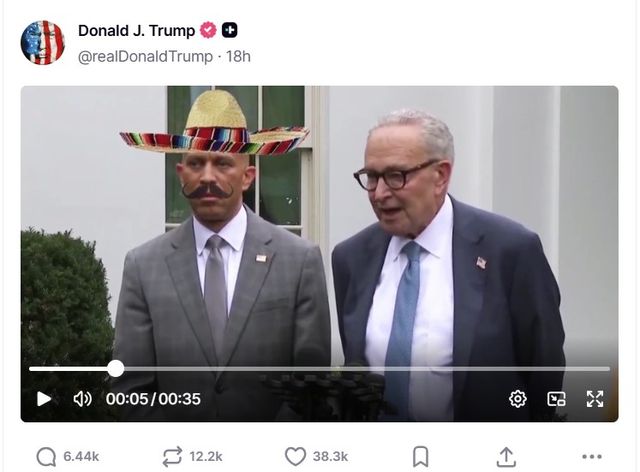Click the 00:05/00:35 time display
This screenshot has width=640, height=472.
pyautogui.click(x=153, y=399)
